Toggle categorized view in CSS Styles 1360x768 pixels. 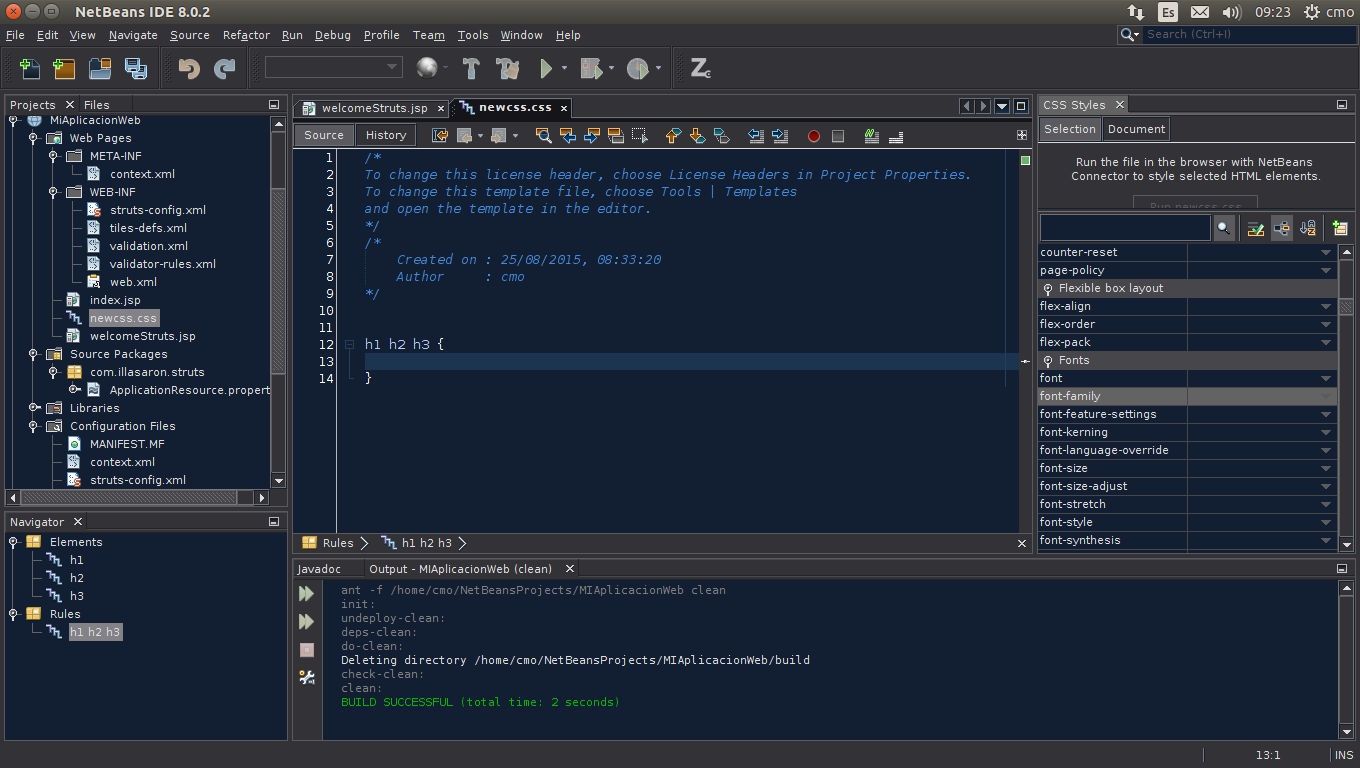[1282, 228]
